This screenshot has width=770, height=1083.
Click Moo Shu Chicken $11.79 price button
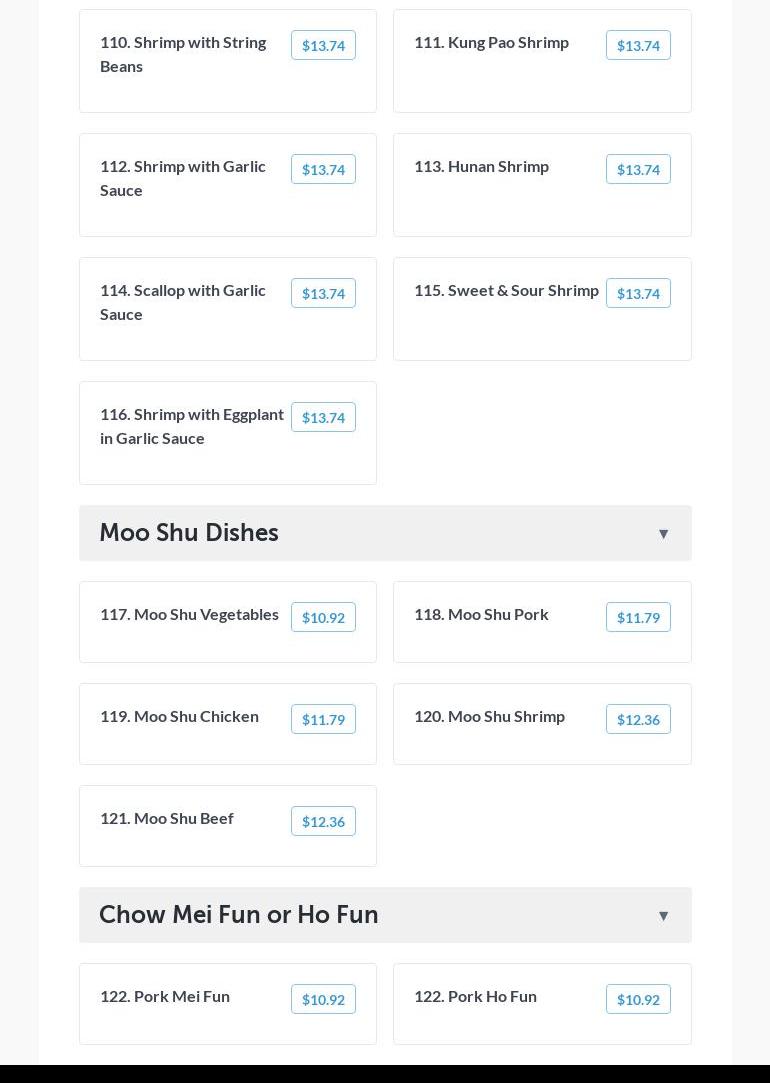pyautogui.click(x=323, y=719)
